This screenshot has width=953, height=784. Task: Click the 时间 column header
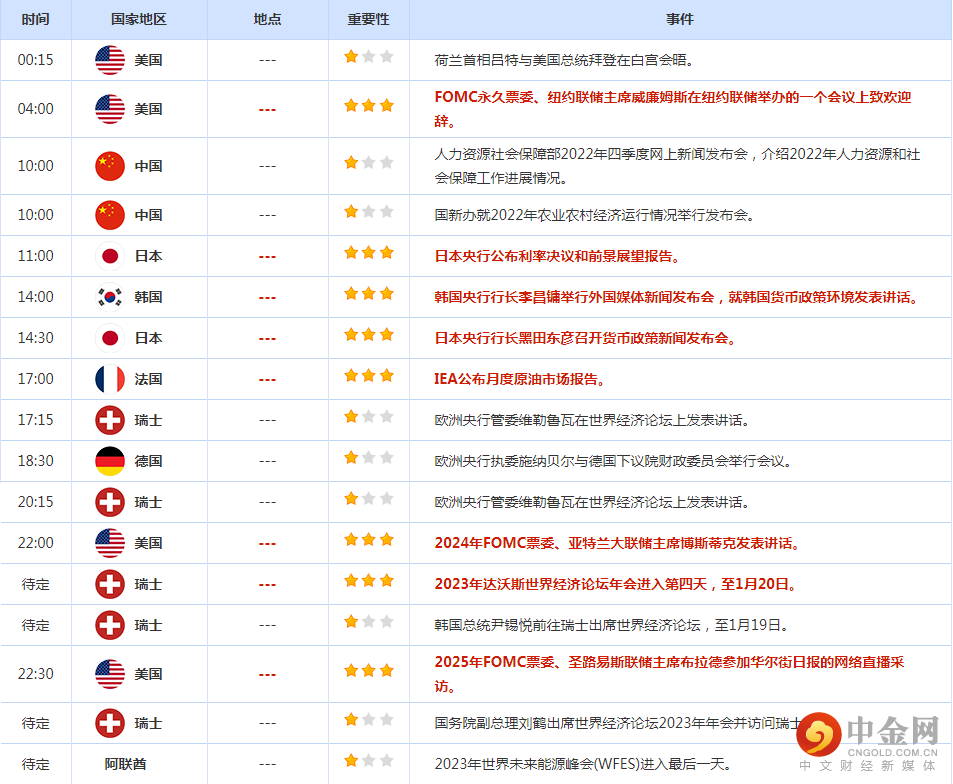coord(35,20)
